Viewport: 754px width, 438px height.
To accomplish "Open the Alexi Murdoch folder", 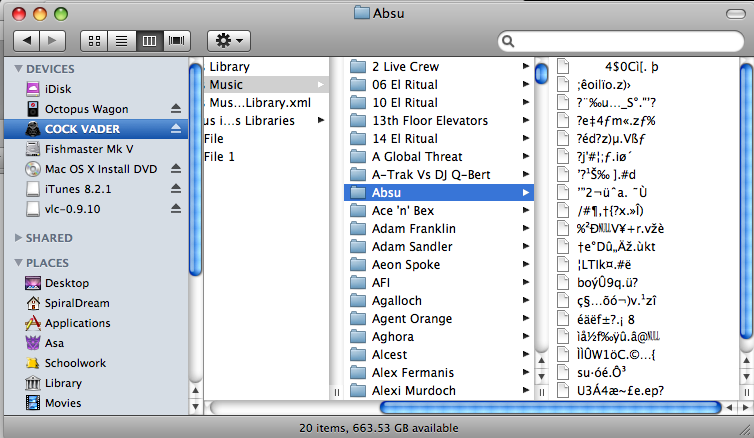I will (439, 390).
